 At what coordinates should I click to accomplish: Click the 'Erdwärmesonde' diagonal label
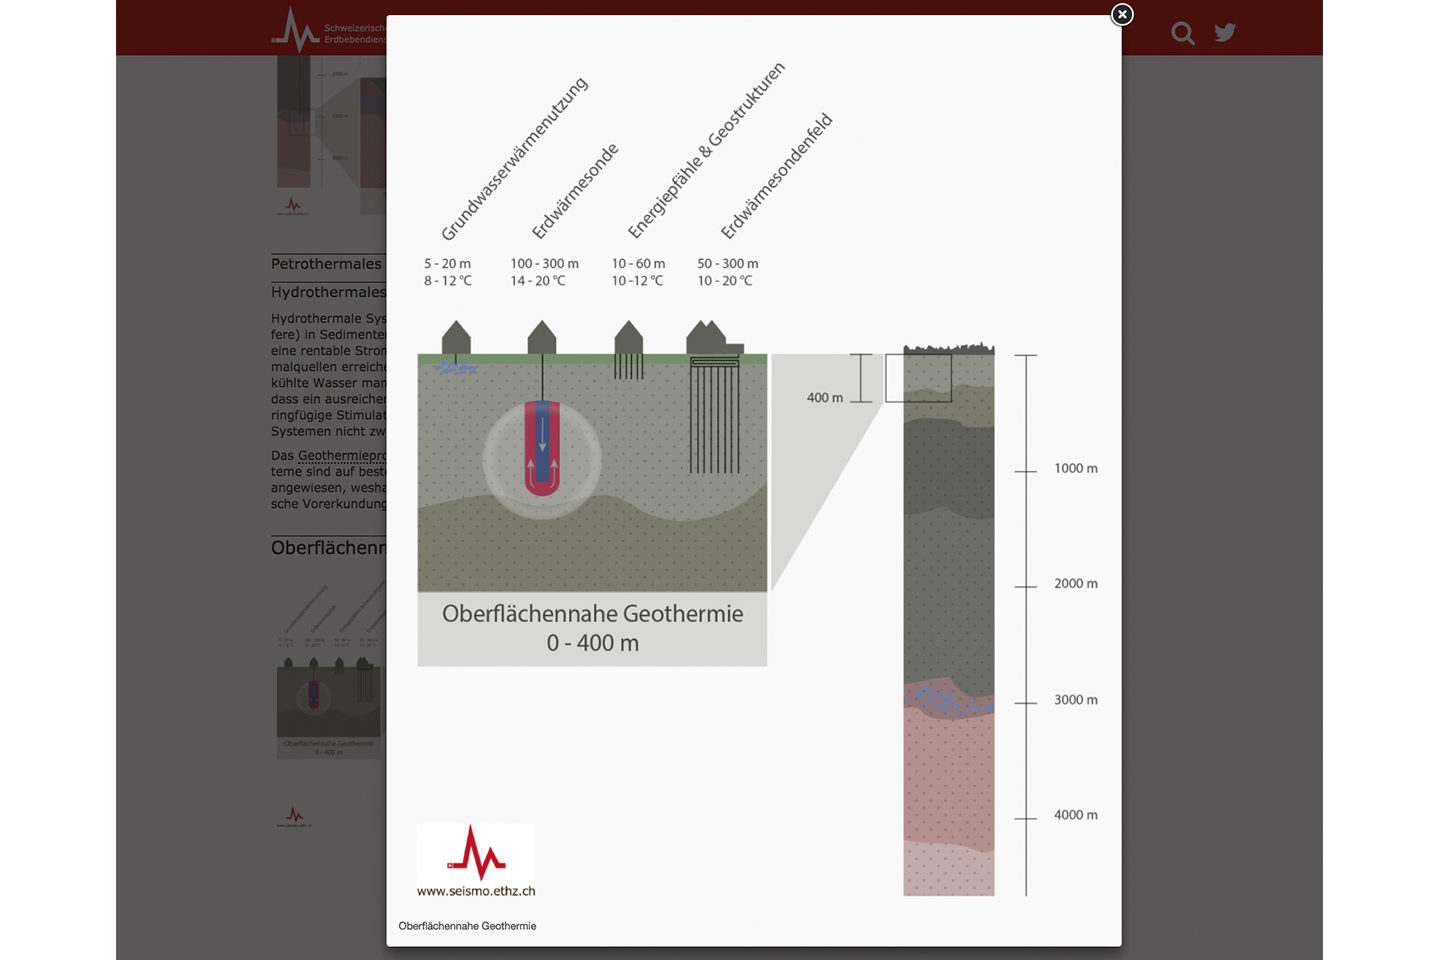pyautogui.click(x=575, y=191)
